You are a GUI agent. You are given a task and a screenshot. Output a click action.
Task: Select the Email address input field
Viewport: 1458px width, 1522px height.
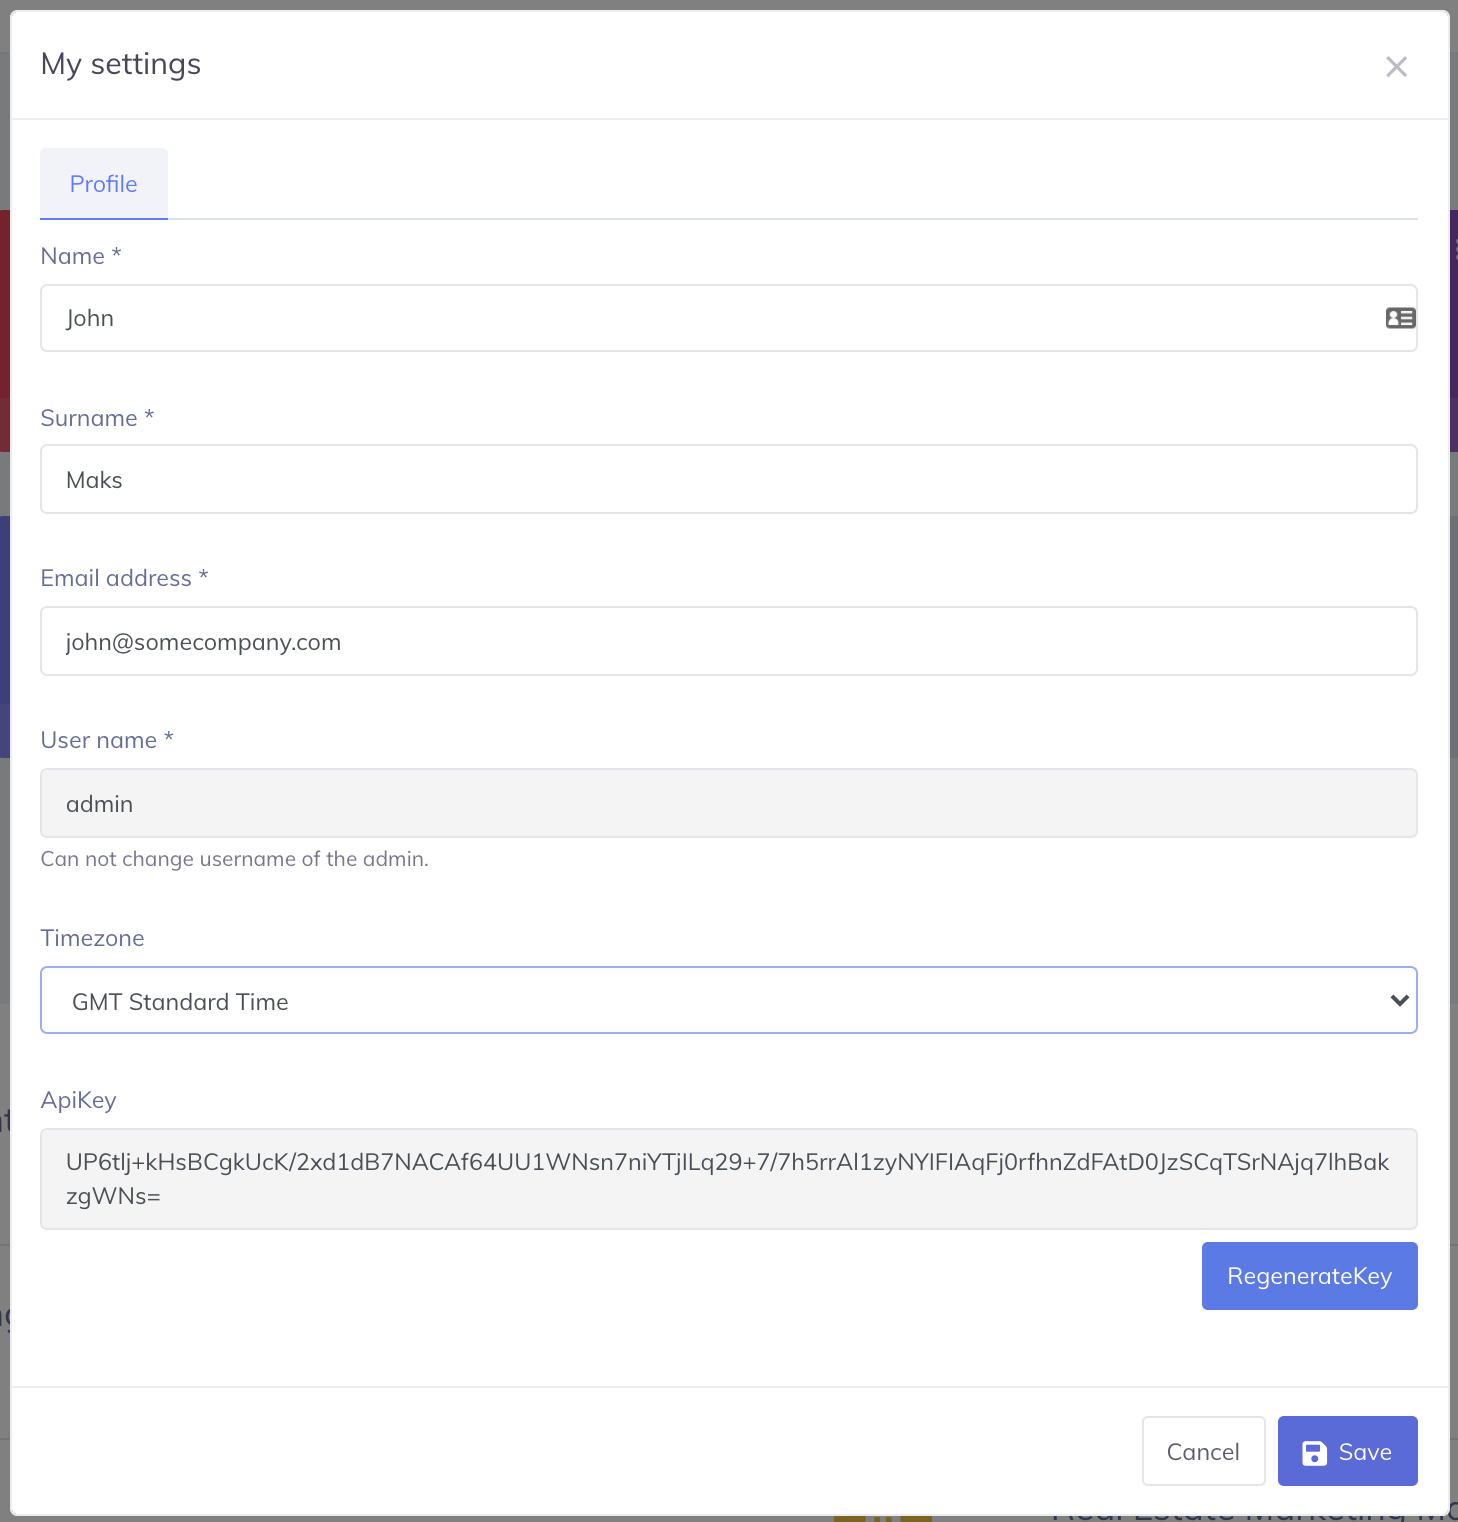728,641
